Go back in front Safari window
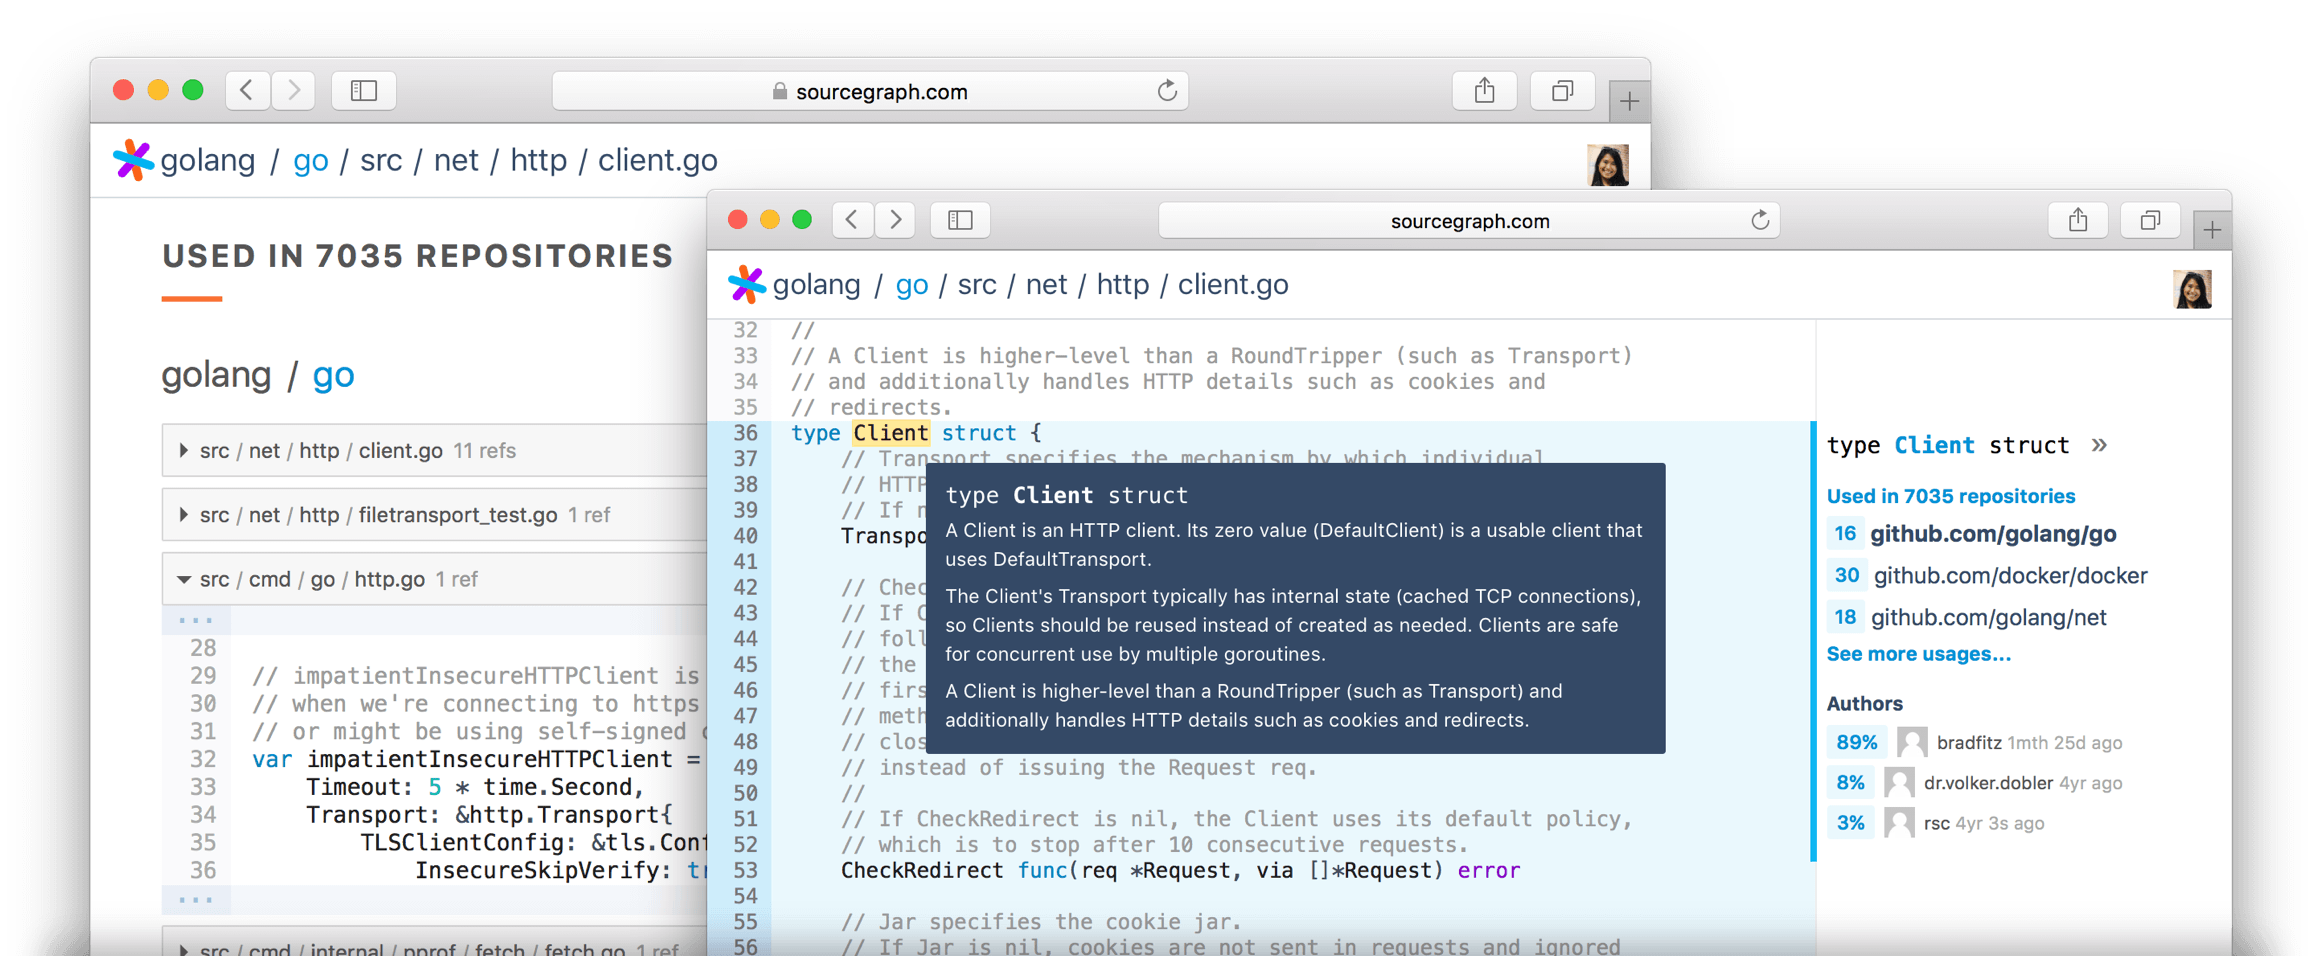 click(x=852, y=220)
